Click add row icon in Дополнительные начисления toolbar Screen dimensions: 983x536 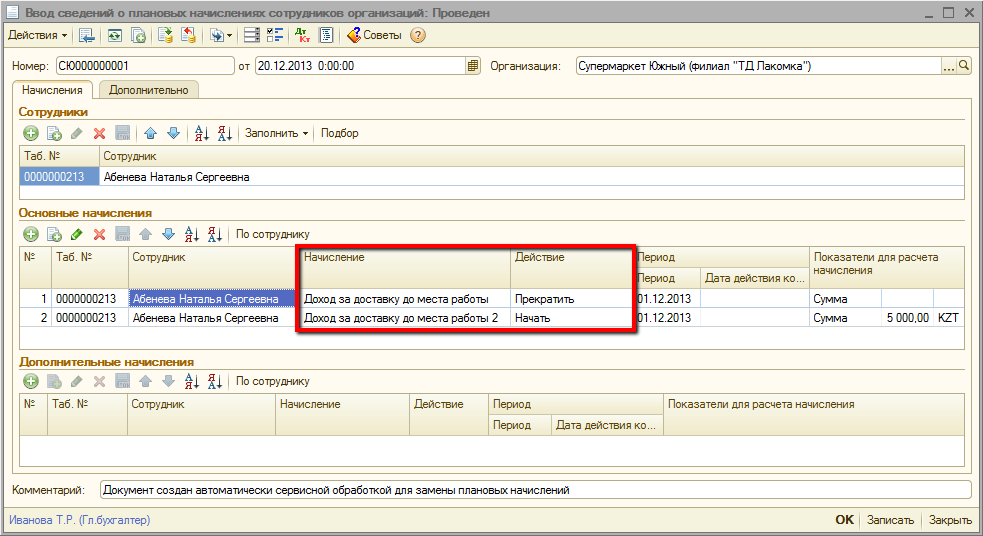[x=31, y=381]
